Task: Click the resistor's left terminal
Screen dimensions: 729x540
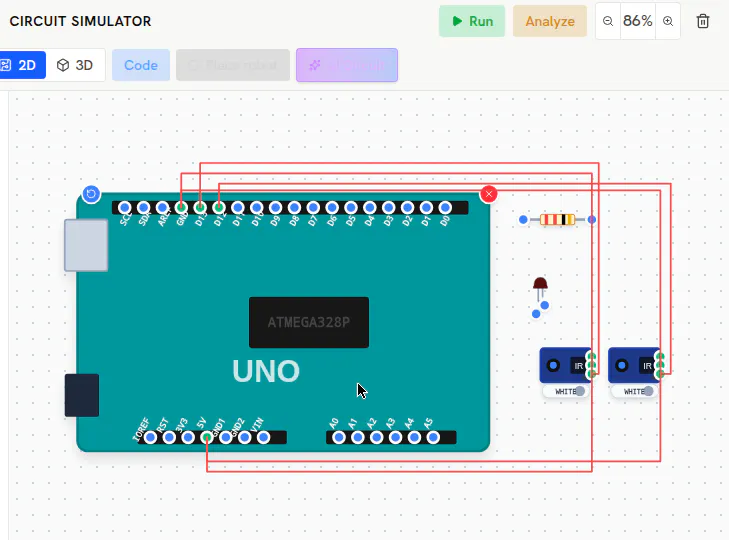Action: point(523,220)
